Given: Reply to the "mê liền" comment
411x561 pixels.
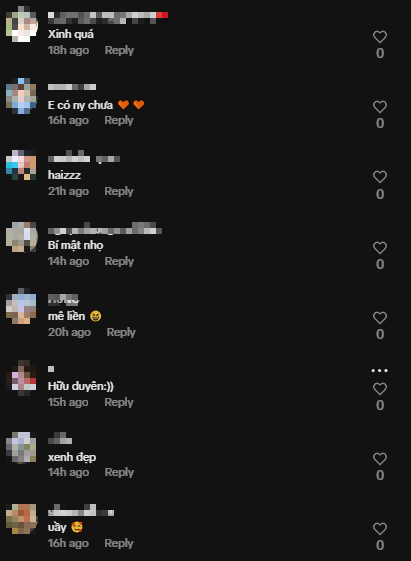Looking at the screenshot, I should (121, 332).
